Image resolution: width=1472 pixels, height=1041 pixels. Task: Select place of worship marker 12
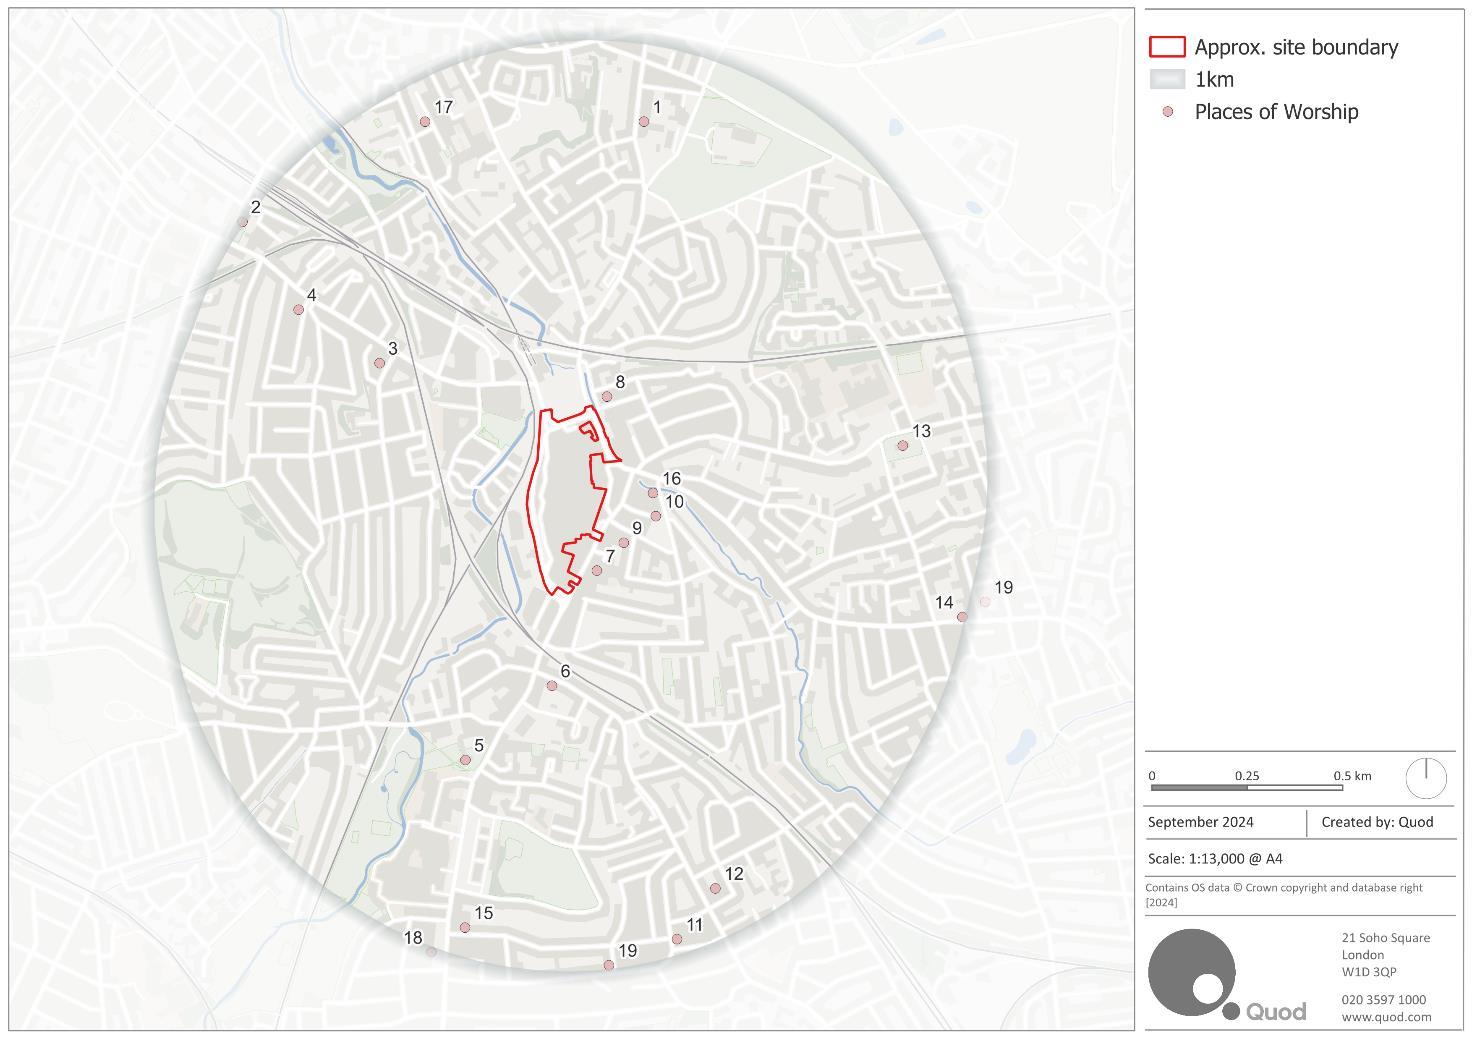[x=716, y=889]
